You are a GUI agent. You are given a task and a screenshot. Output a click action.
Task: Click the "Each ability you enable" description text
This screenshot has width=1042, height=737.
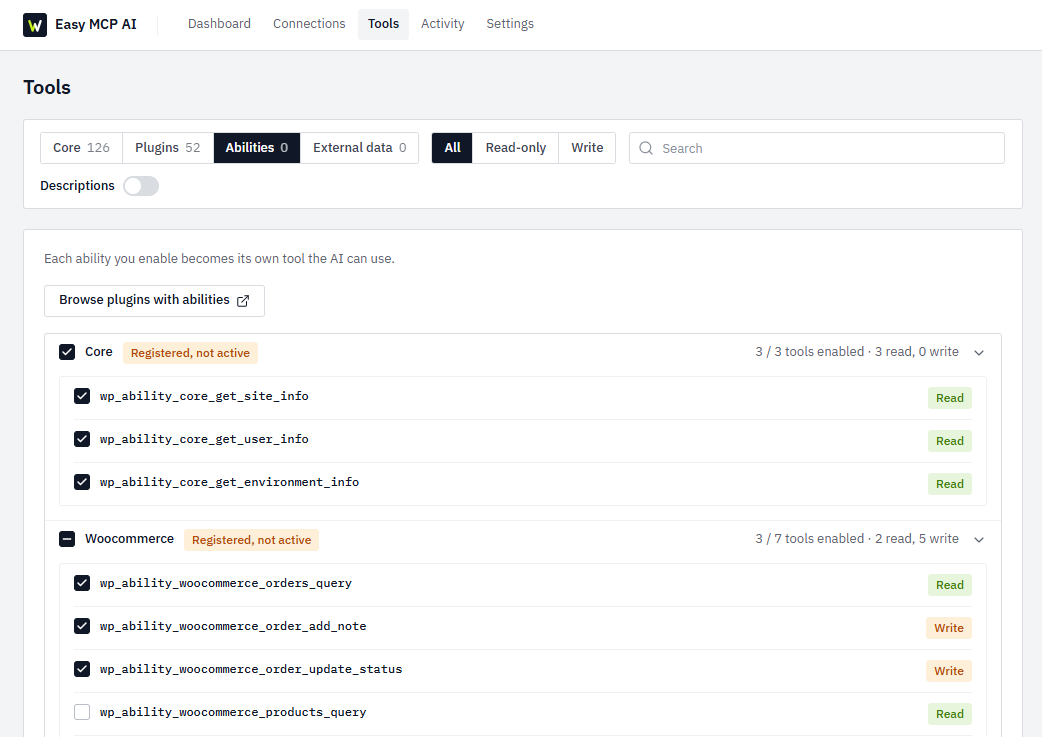219,259
